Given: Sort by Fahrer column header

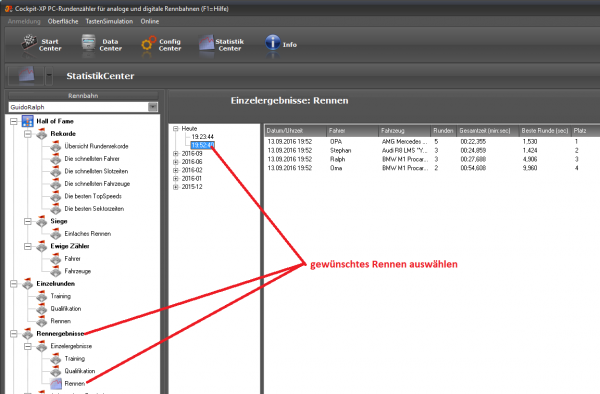Looking at the screenshot, I should tap(352, 131).
